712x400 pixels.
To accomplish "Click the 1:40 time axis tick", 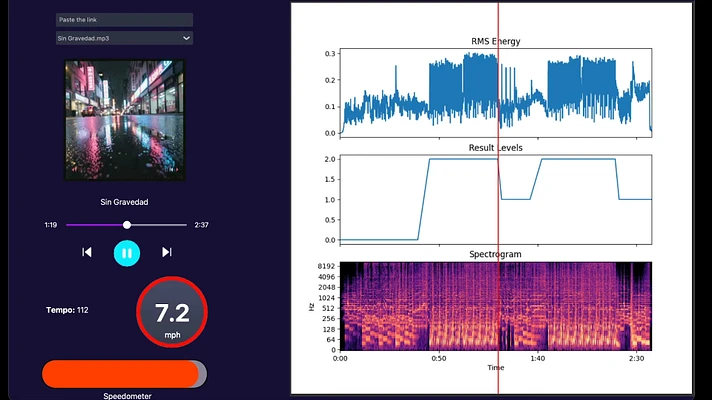I will click(x=538, y=358).
